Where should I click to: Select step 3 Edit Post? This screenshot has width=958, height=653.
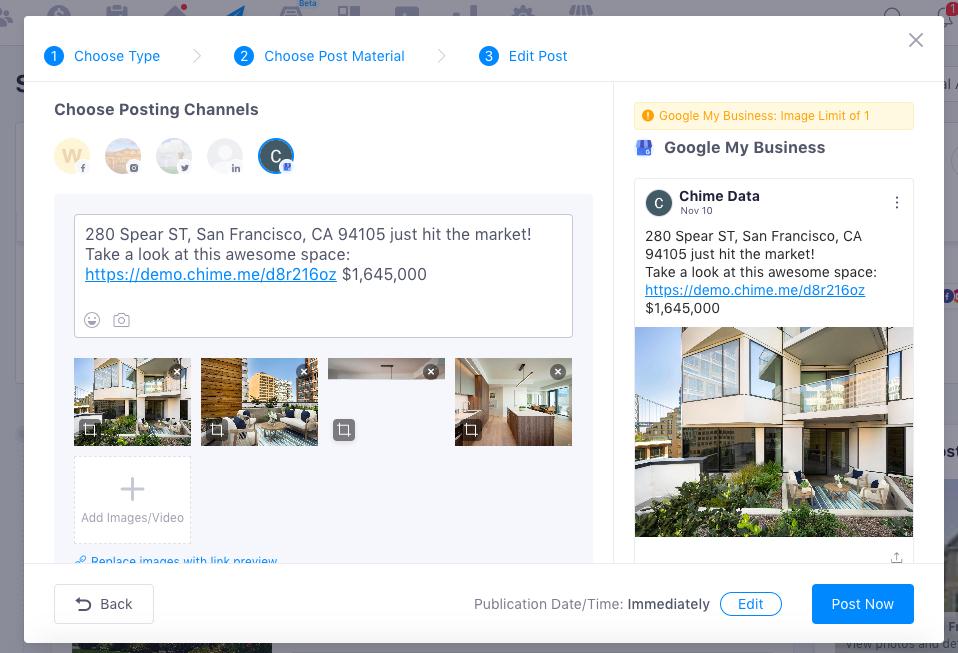tap(523, 56)
